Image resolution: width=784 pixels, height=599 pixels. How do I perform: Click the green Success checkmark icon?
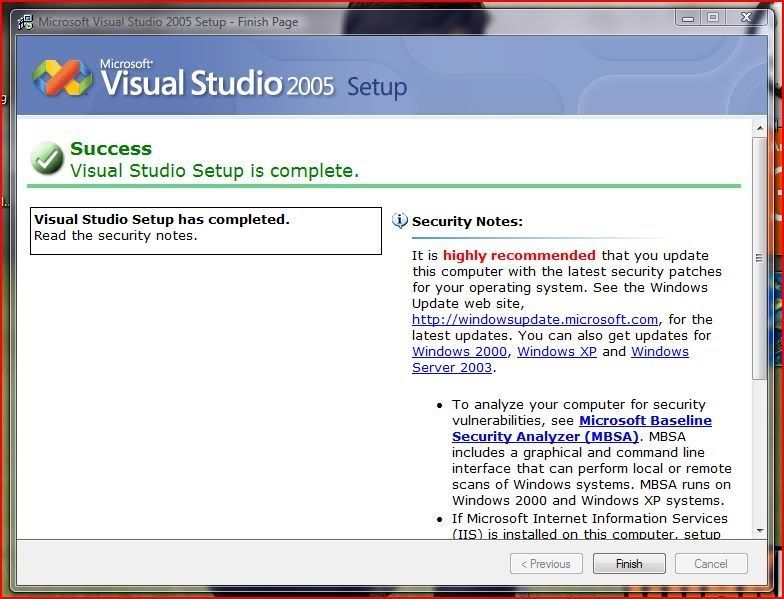(47, 158)
